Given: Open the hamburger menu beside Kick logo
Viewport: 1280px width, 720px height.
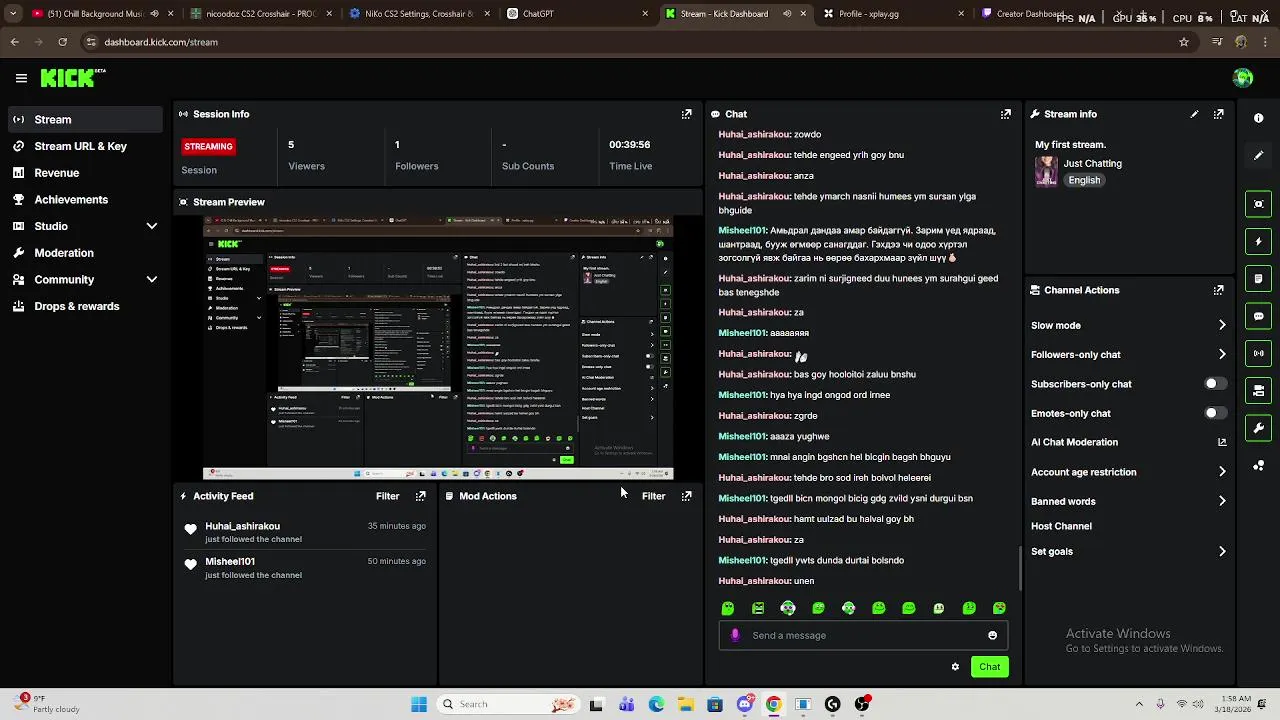Looking at the screenshot, I should pyautogui.click(x=21, y=78).
